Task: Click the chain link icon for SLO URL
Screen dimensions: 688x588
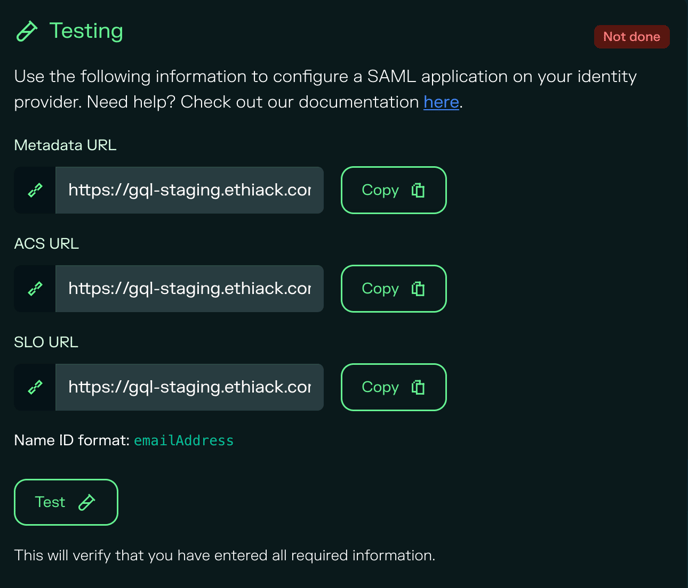Action: pos(35,387)
